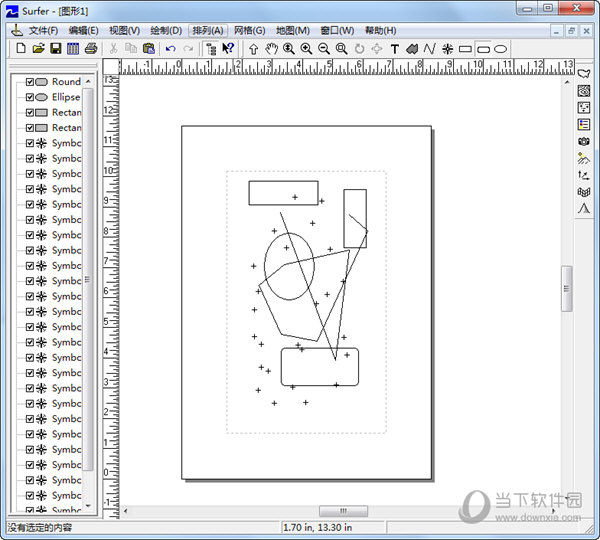Select the Round item in object list
Viewport: 600px width, 540px height.
(66, 82)
